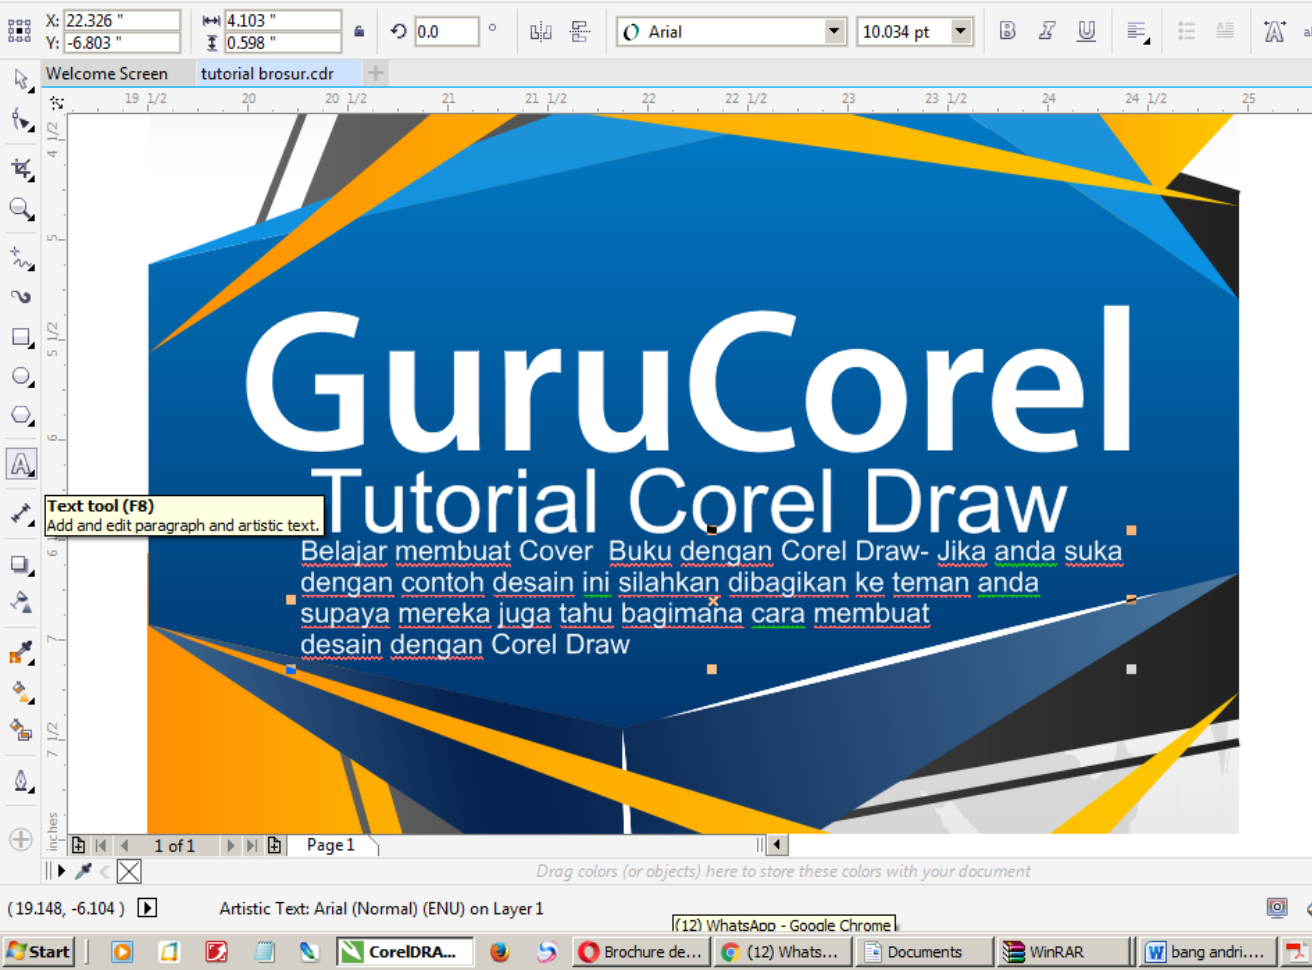
Task: Select the Rectangle tool
Action: click(21, 337)
